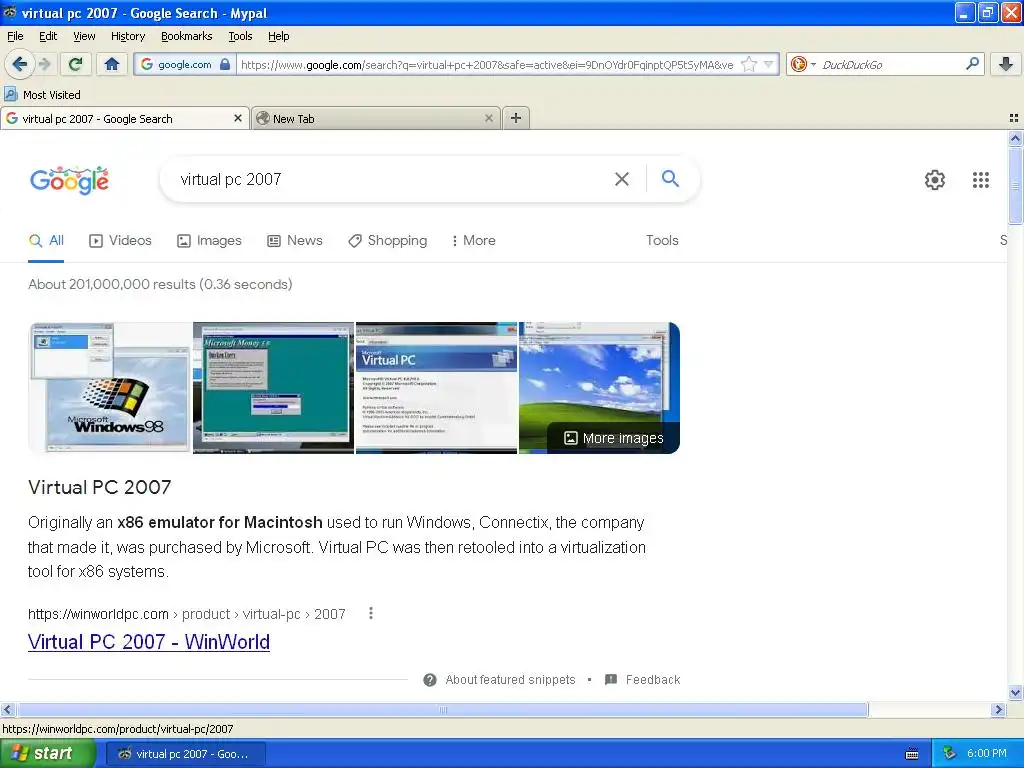The image size is (1024, 768).
Task: Expand the More search filters menu
Action: (473, 240)
